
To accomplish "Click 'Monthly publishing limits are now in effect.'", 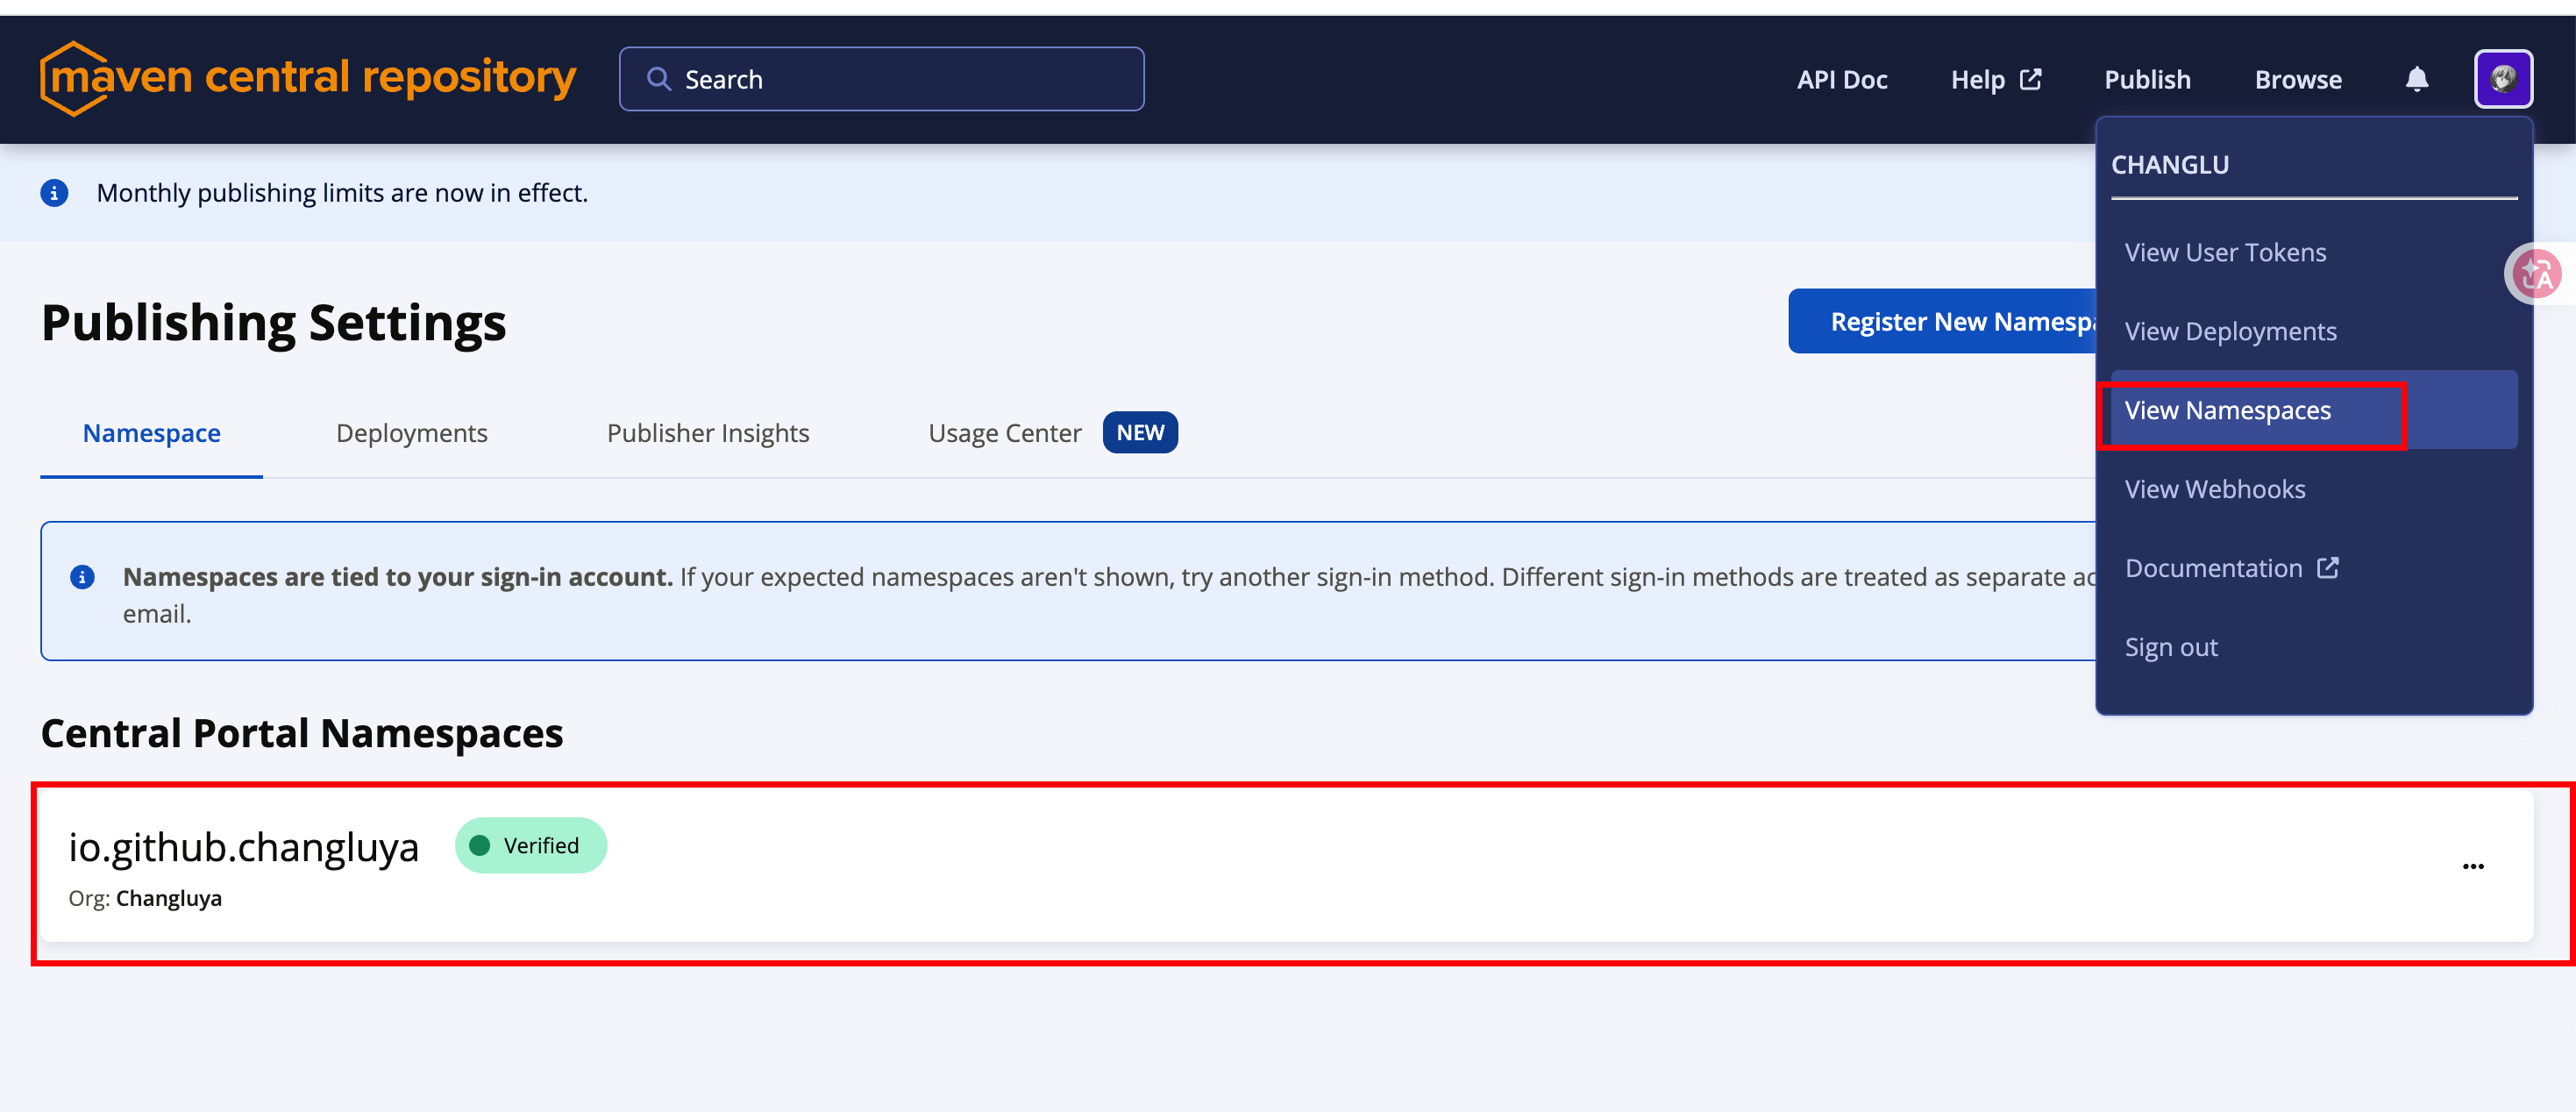I will pos(342,193).
